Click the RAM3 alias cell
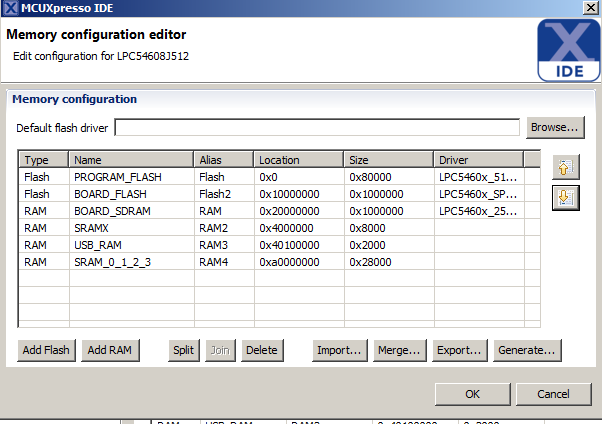This screenshot has width=602, height=424. pos(224,245)
